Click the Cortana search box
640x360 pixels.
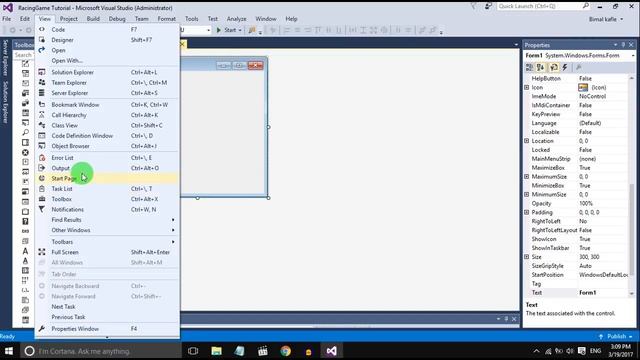pyautogui.click(x=100, y=351)
